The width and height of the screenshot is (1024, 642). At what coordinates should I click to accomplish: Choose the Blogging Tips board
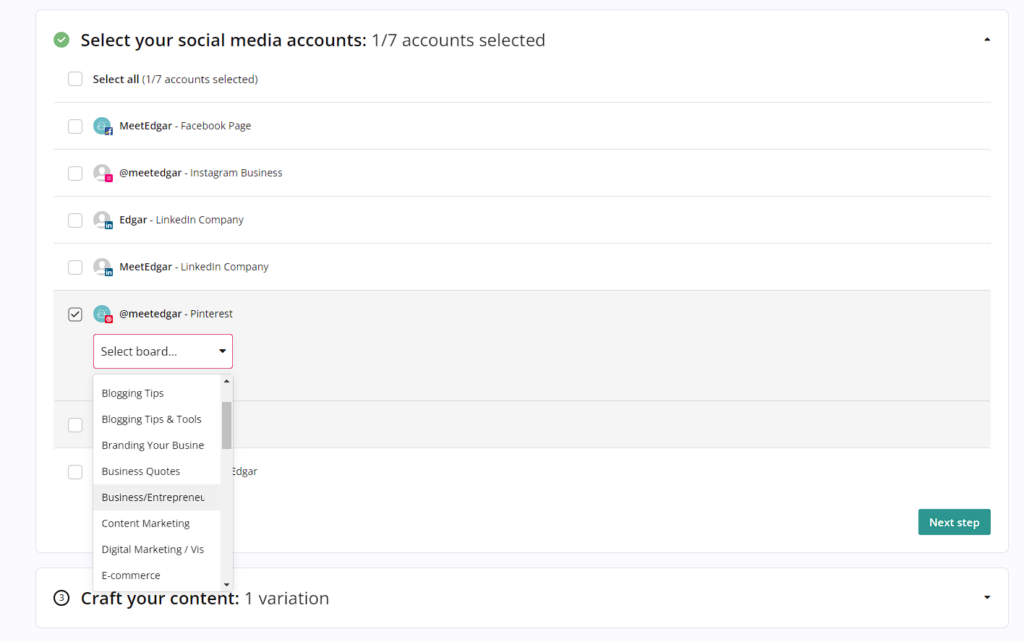coord(157,393)
